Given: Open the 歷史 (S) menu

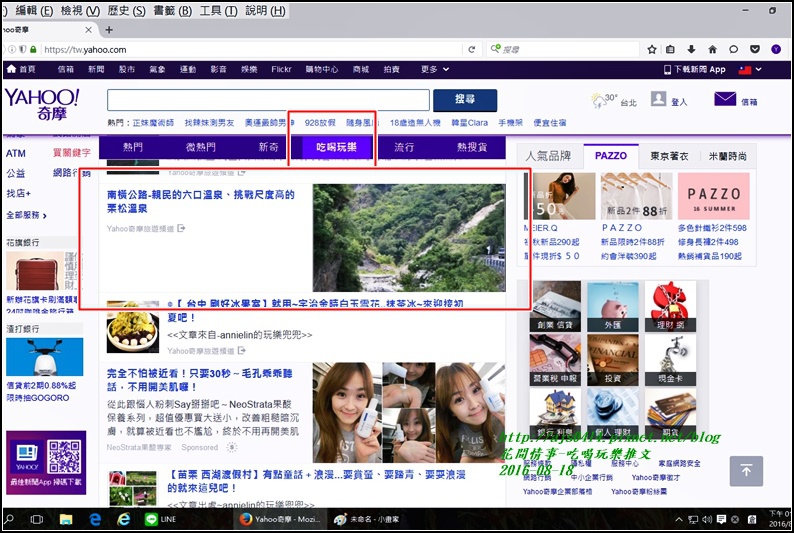Looking at the screenshot, I should click(127, 11).
